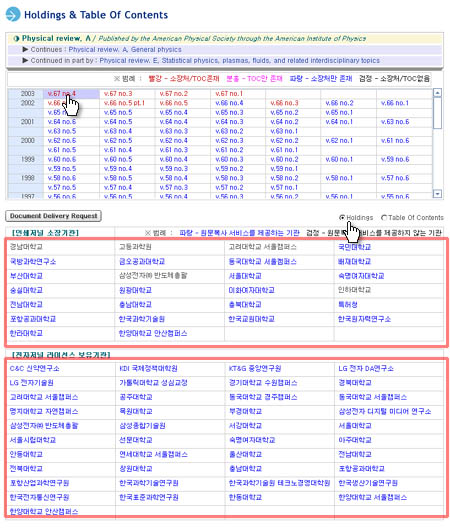Click KDI 국제정책대학원 license holder
Viewport: 450px width, 529px height.
click(x=148, y=369)
